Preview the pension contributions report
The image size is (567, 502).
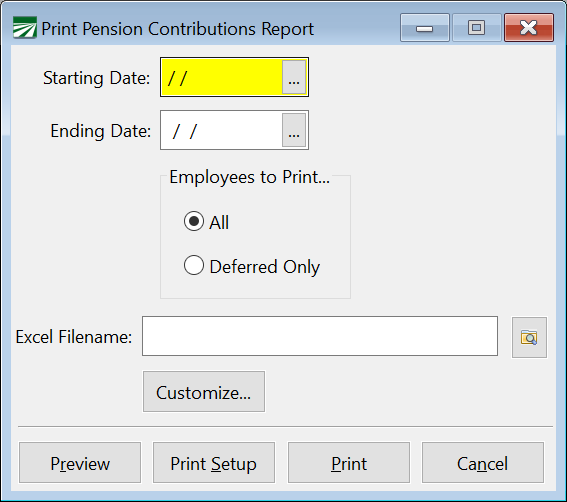pos(80,463)
